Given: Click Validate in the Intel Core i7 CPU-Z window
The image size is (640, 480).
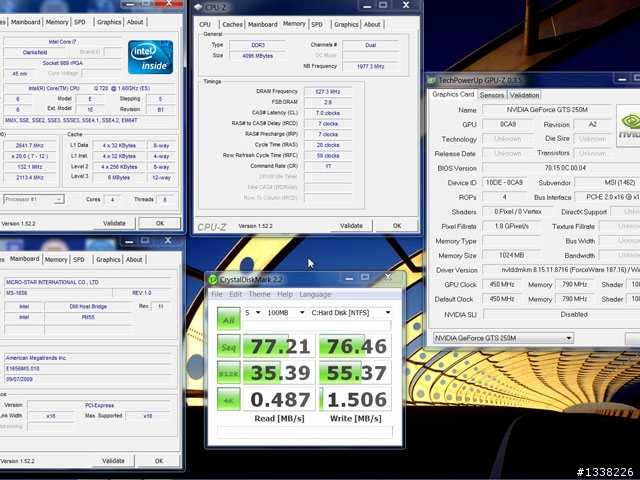Looking at the screenshot, I should coord(114,223).
